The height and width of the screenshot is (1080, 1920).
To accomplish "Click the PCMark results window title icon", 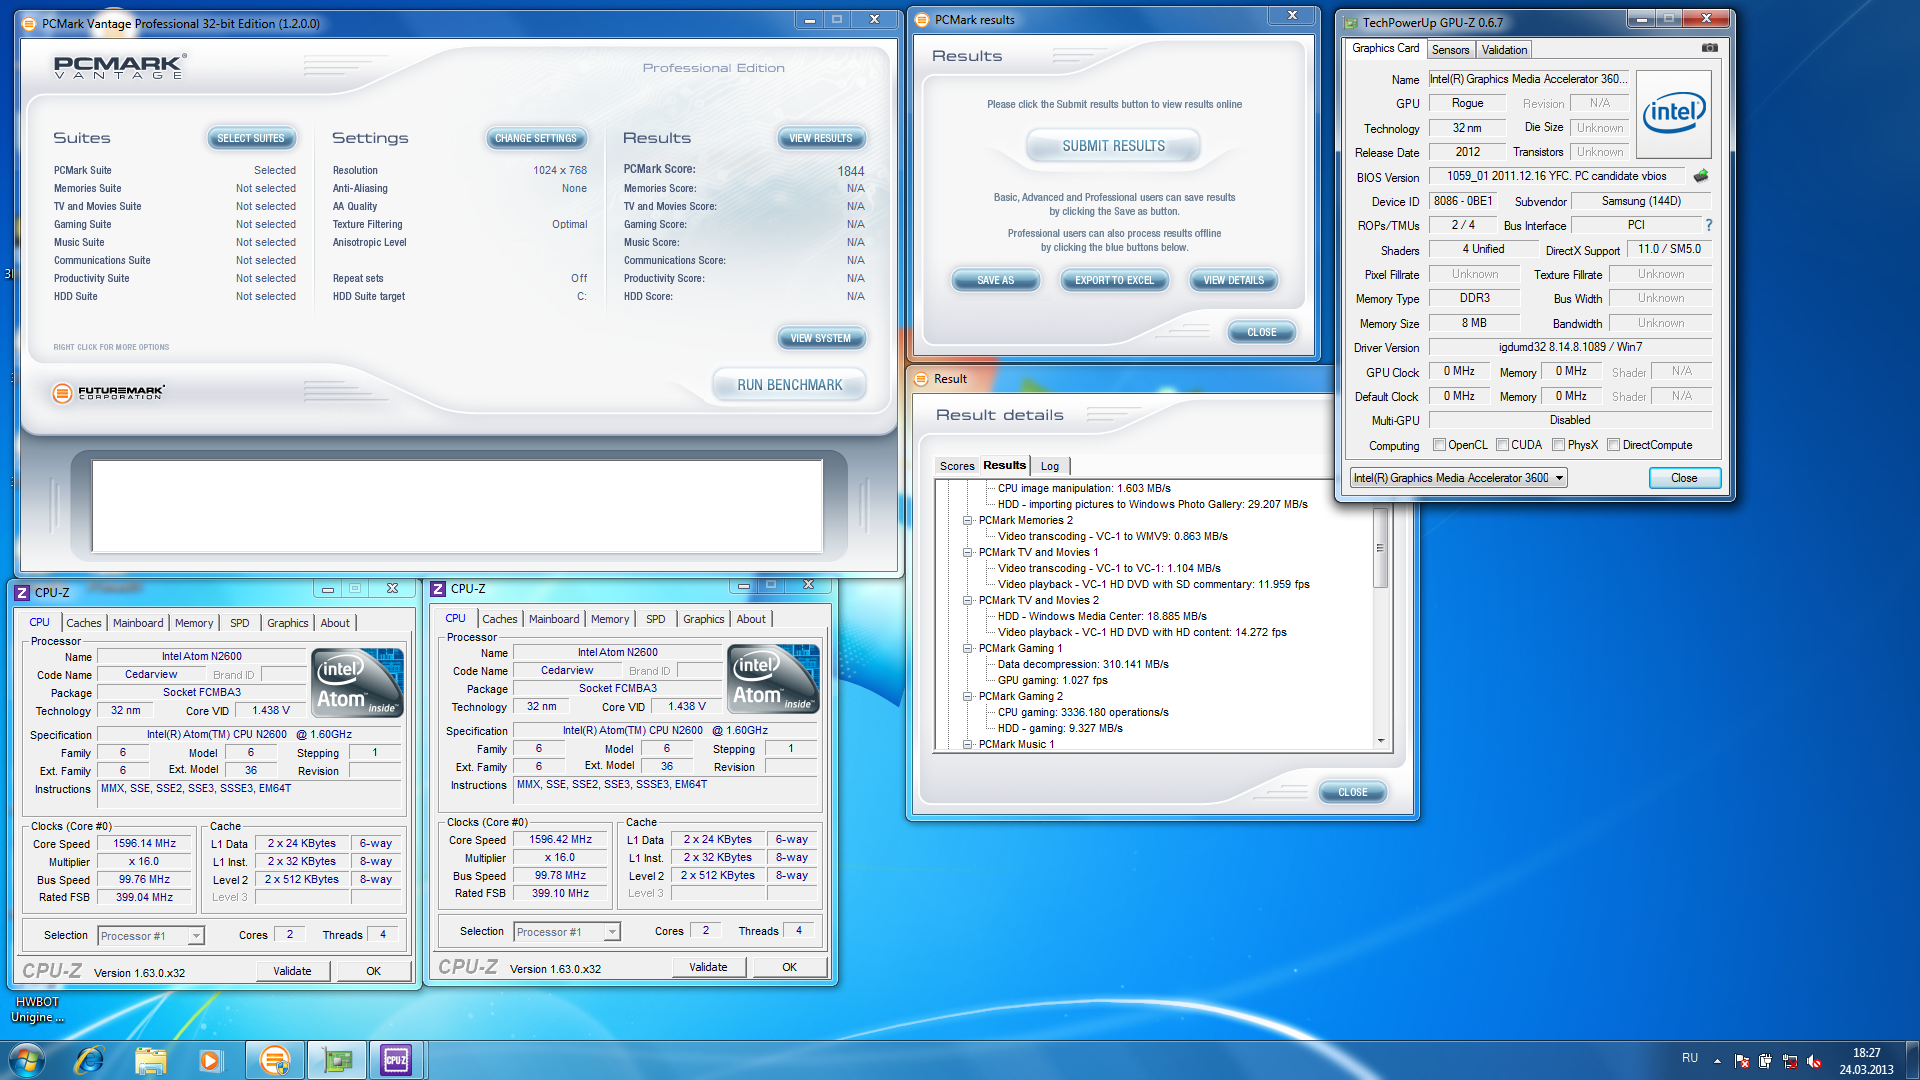I will [923, 20].
